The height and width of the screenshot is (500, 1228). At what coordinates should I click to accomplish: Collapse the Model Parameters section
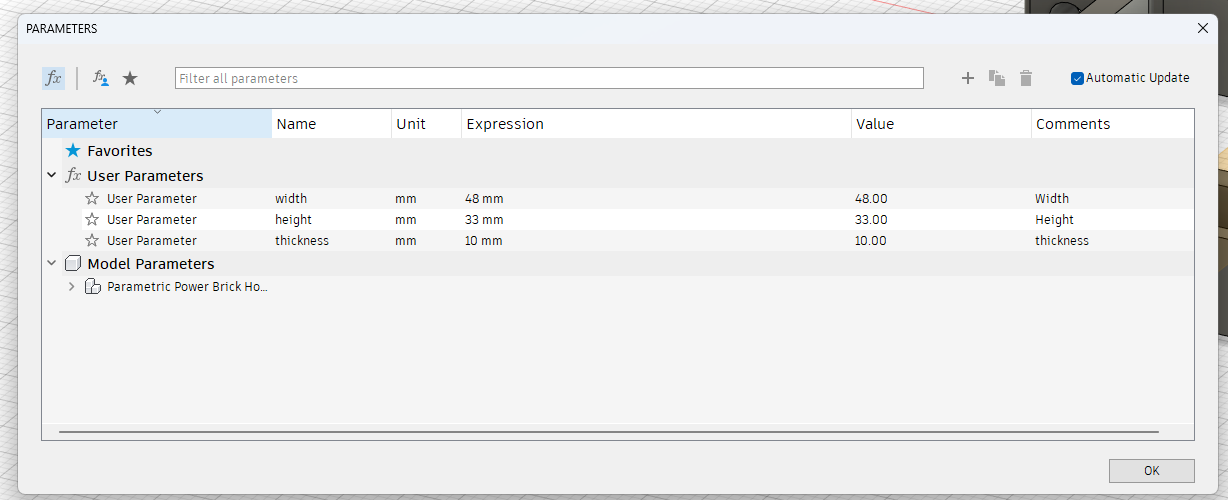tap(52, 264)
